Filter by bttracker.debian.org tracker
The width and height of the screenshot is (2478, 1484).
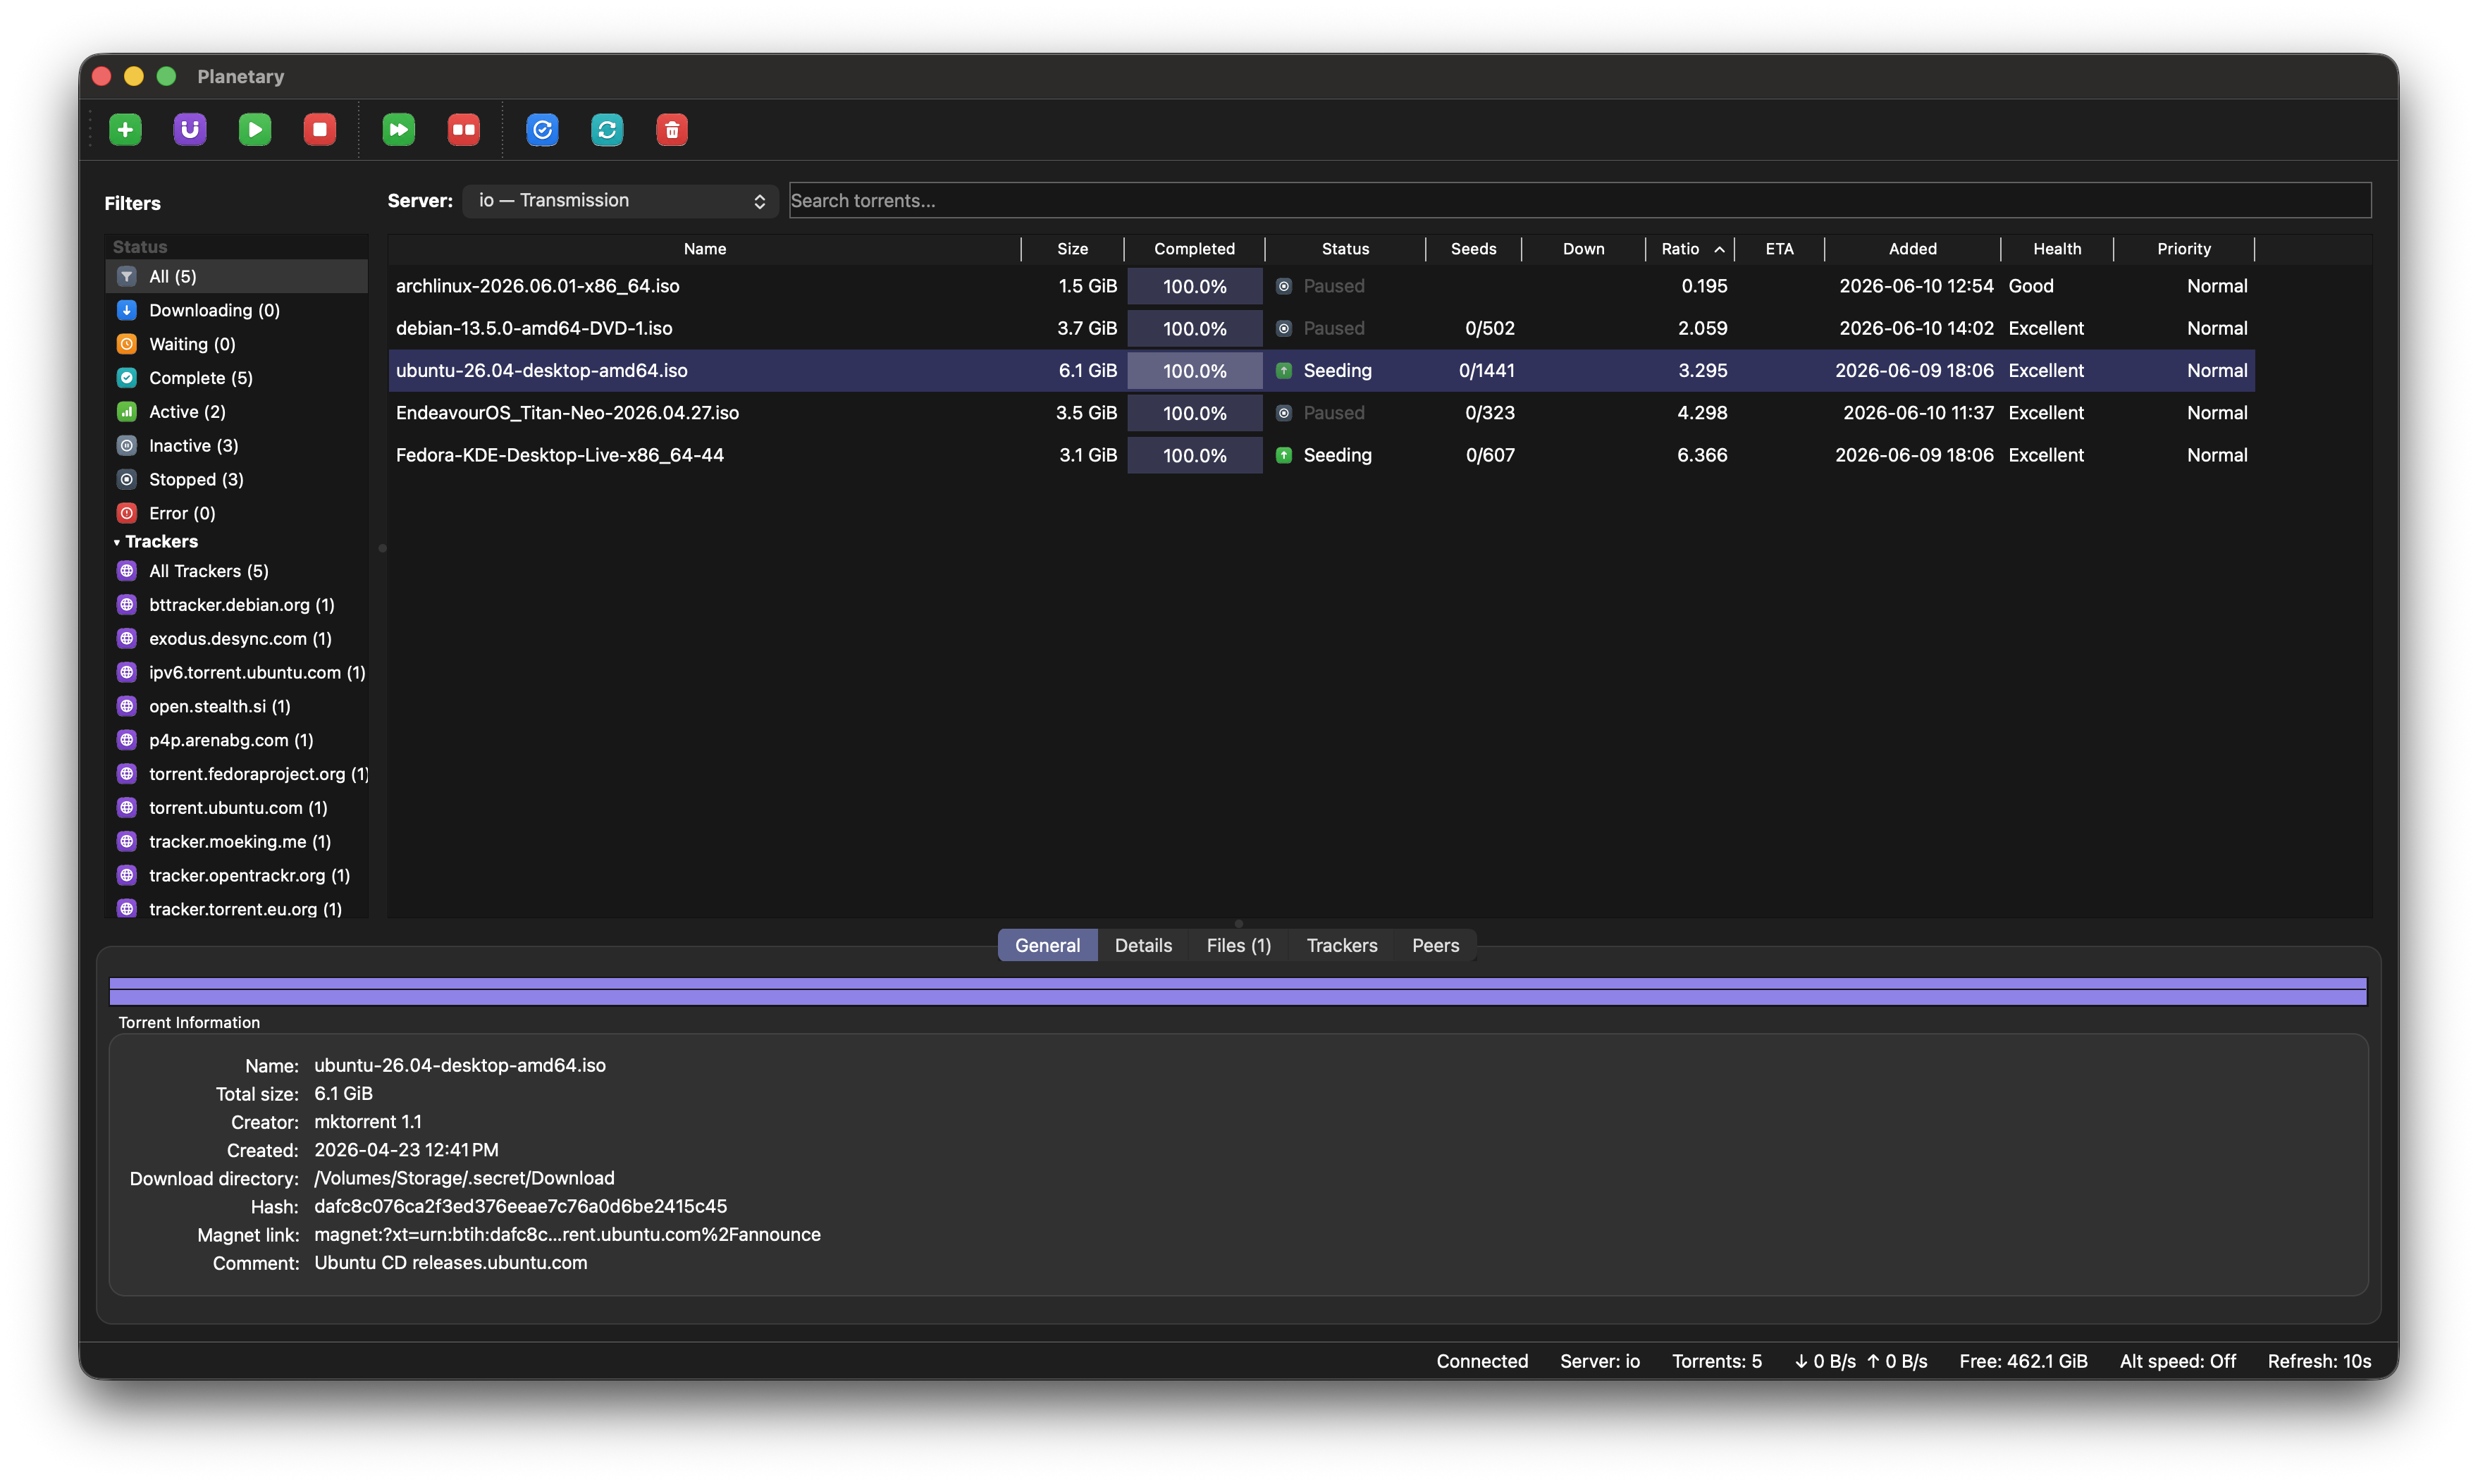(x=237, y=605)
